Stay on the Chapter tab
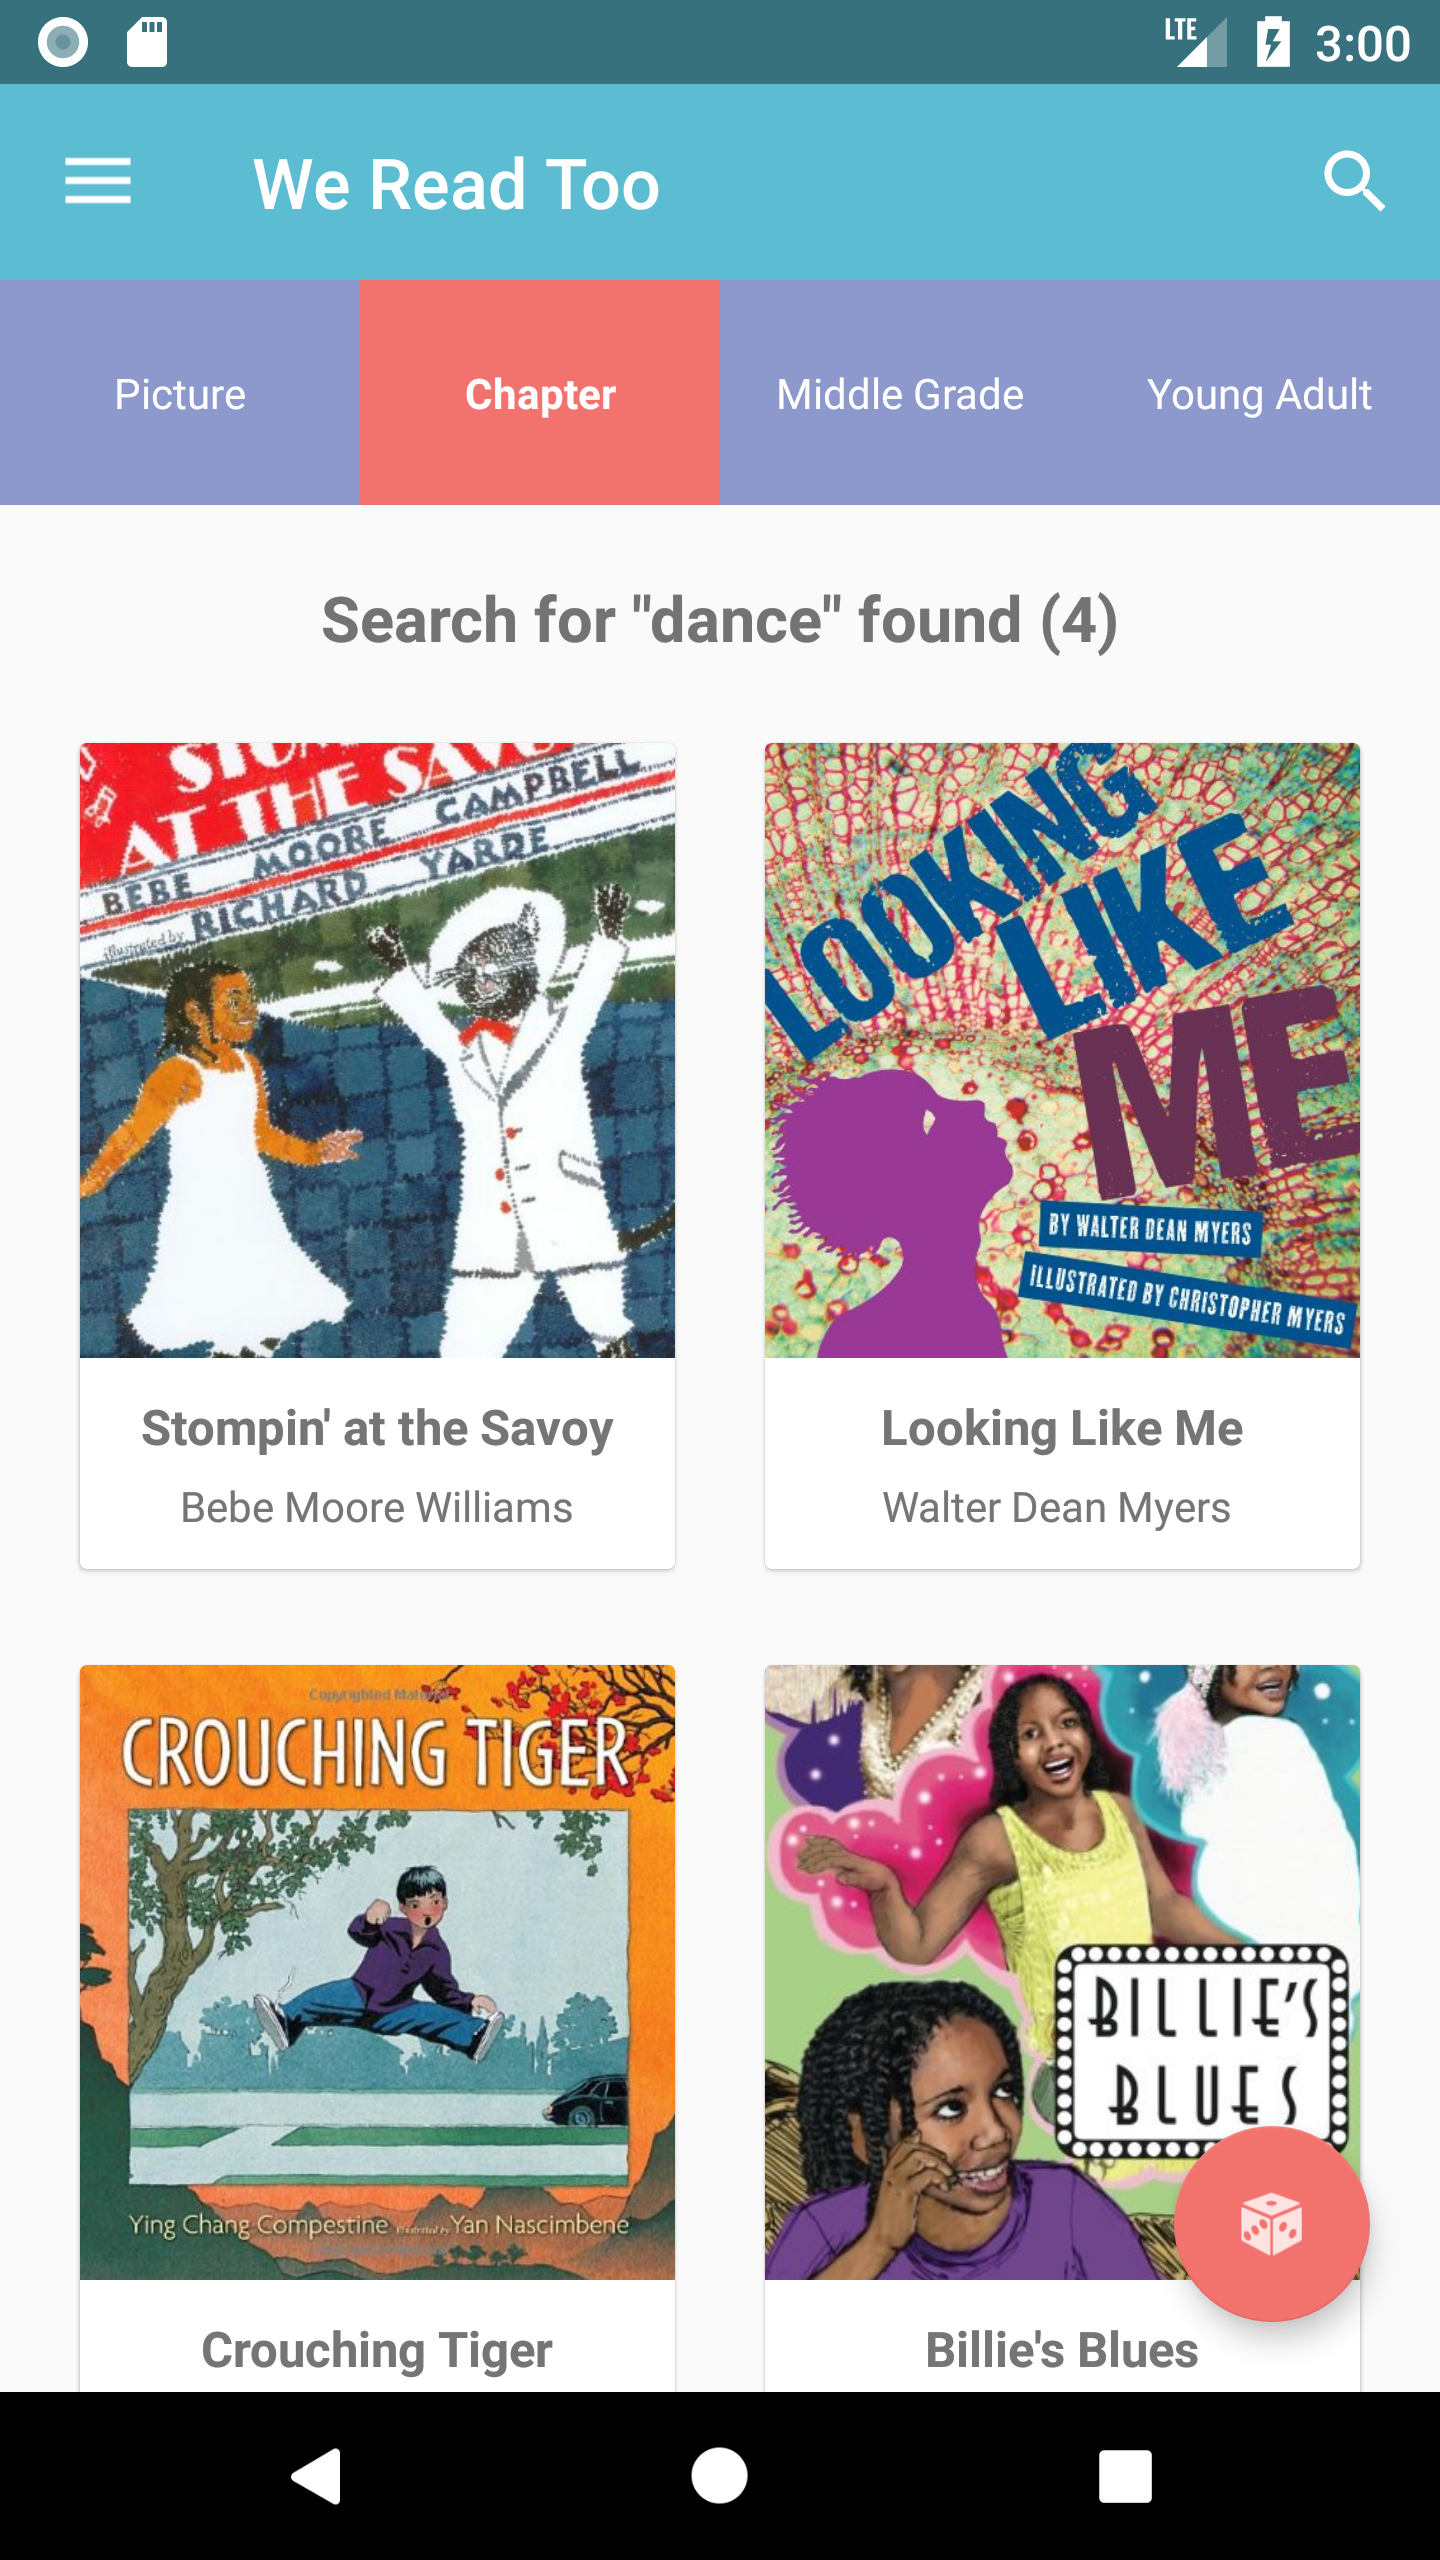 tap(538, 393)
